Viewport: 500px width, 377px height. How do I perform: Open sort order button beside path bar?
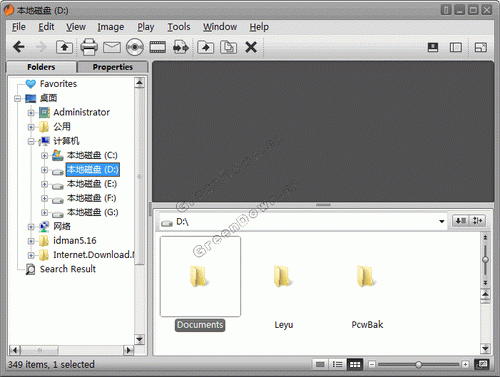point(461,221)
